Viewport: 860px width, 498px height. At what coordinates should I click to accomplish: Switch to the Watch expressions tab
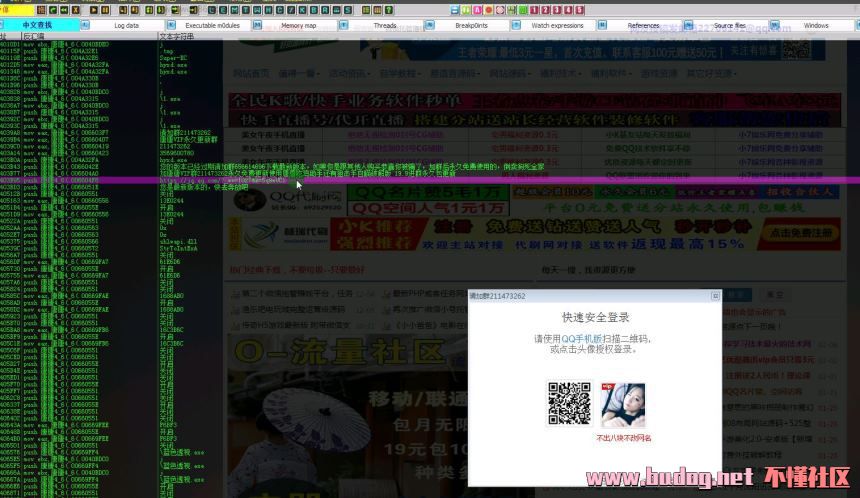point(558,25)
